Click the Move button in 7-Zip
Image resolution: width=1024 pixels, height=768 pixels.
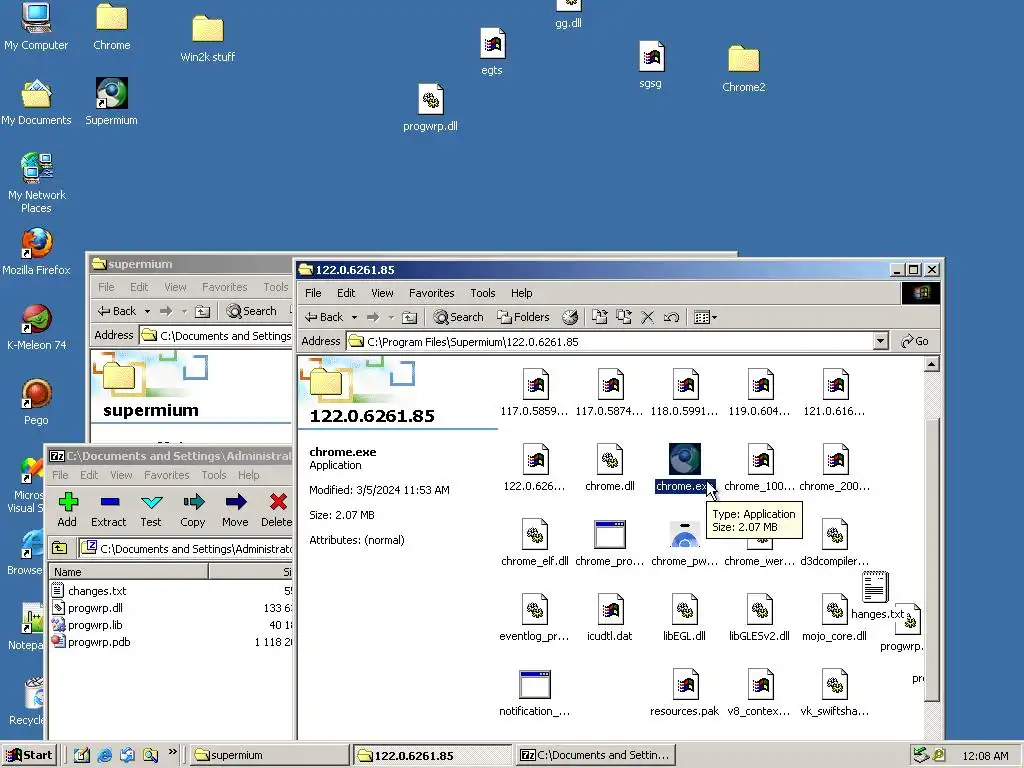(x=235, y=509)
